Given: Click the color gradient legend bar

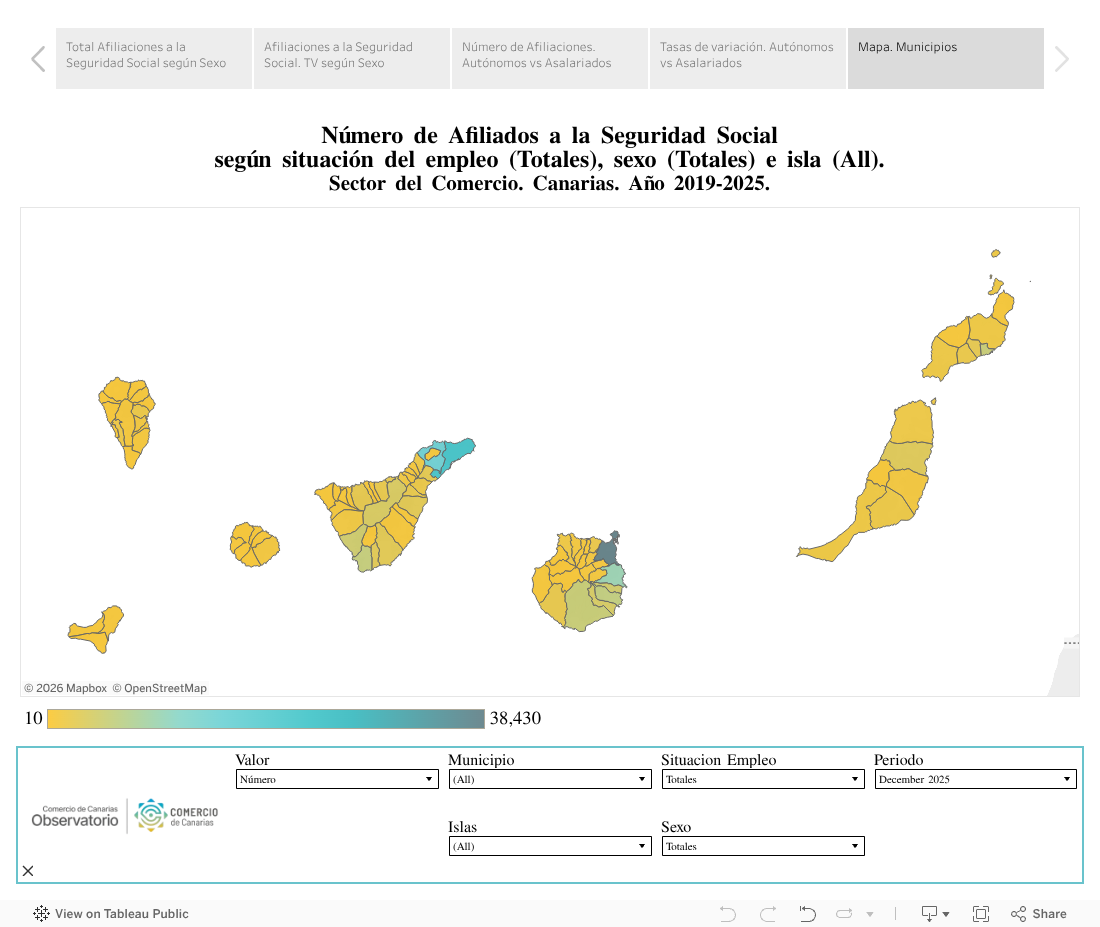Looking at the screenshot, I should click(x=265, y=719).
